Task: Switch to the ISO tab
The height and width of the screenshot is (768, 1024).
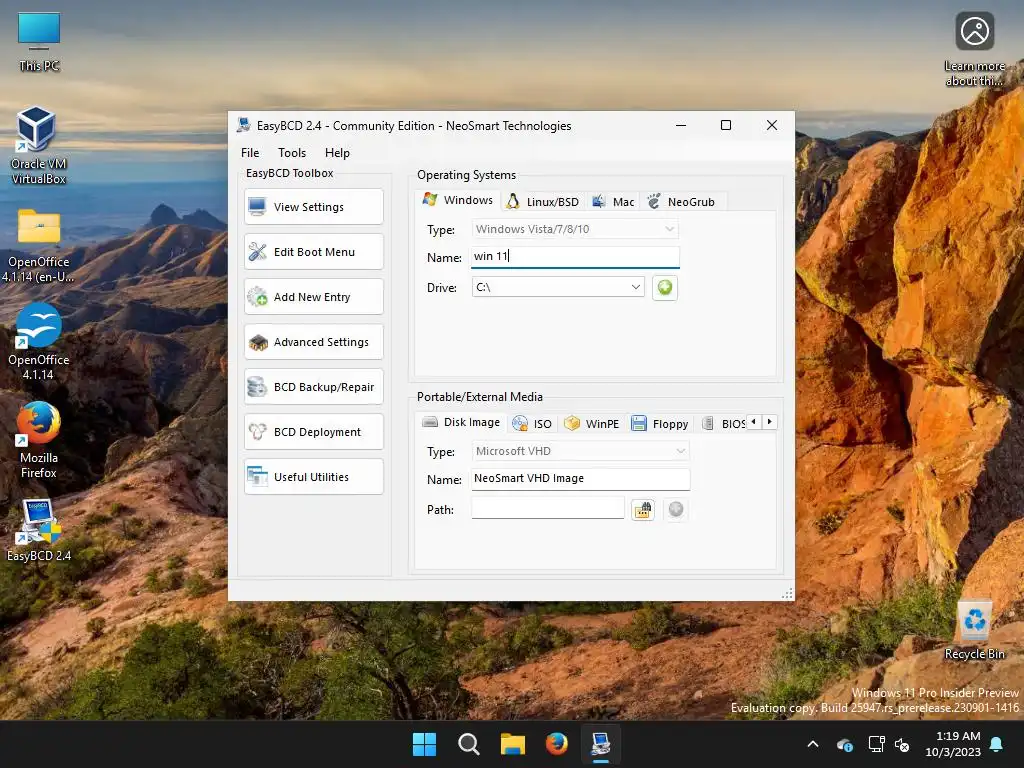Action: click(x=533, y=424)
